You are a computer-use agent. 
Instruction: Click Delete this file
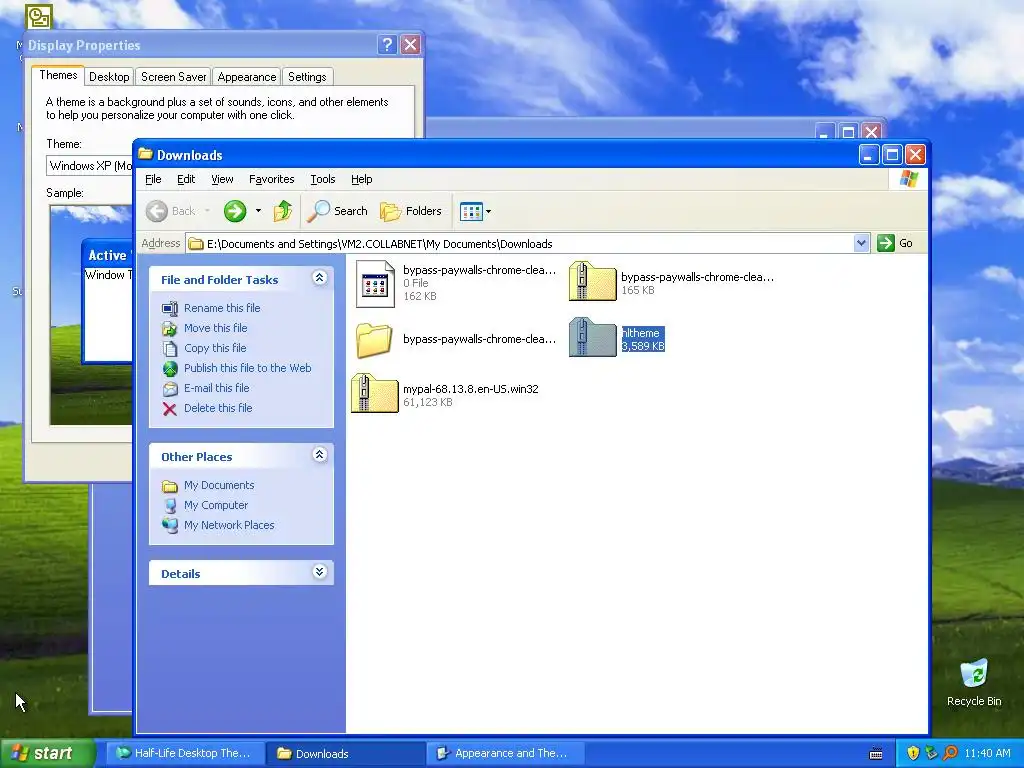tap(217, 408)
